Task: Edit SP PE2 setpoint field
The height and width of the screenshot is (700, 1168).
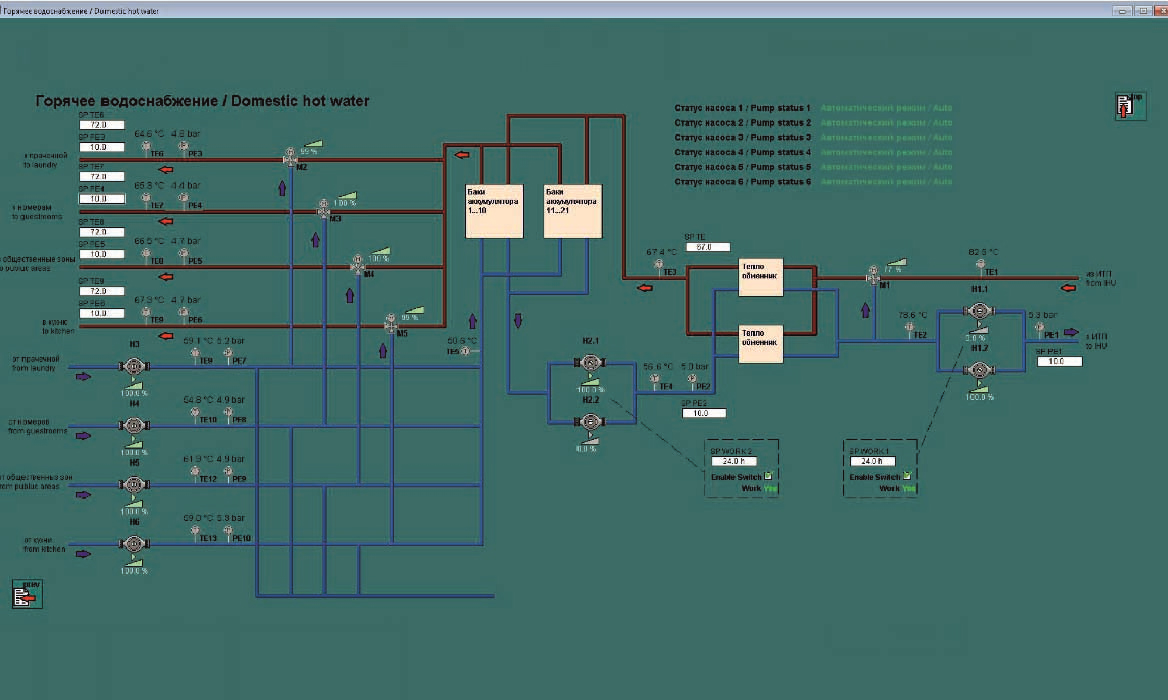Action: pyautogui.click(x=703, y=413)
